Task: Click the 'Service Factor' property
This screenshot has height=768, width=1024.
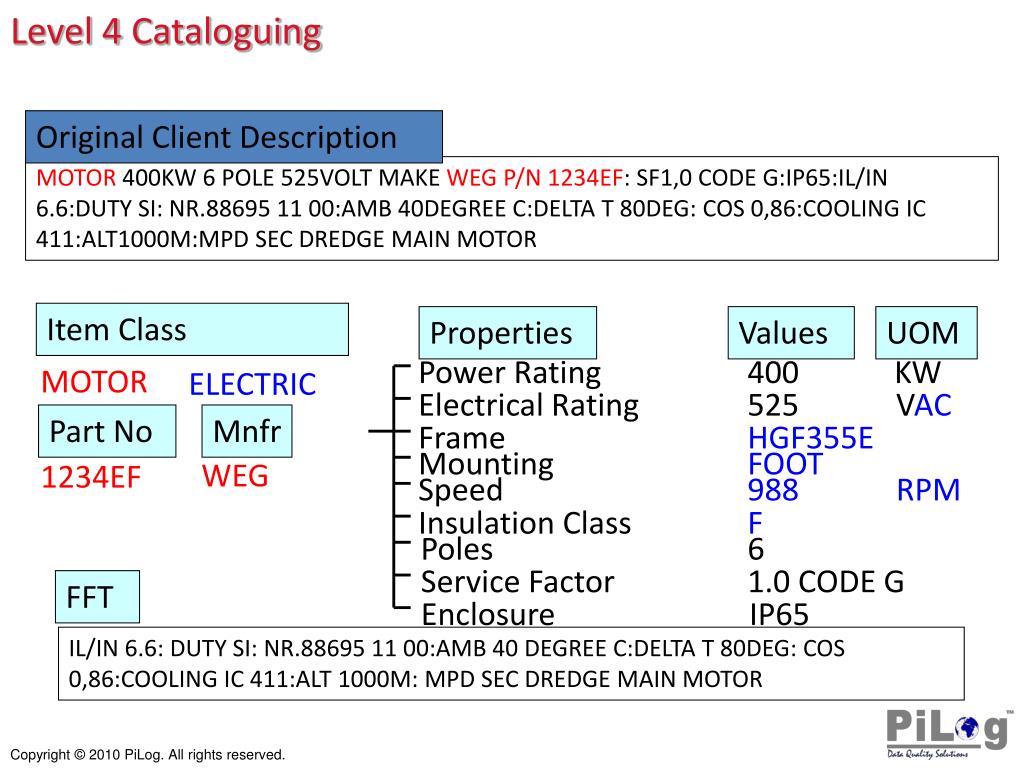Action: (518, 582)
